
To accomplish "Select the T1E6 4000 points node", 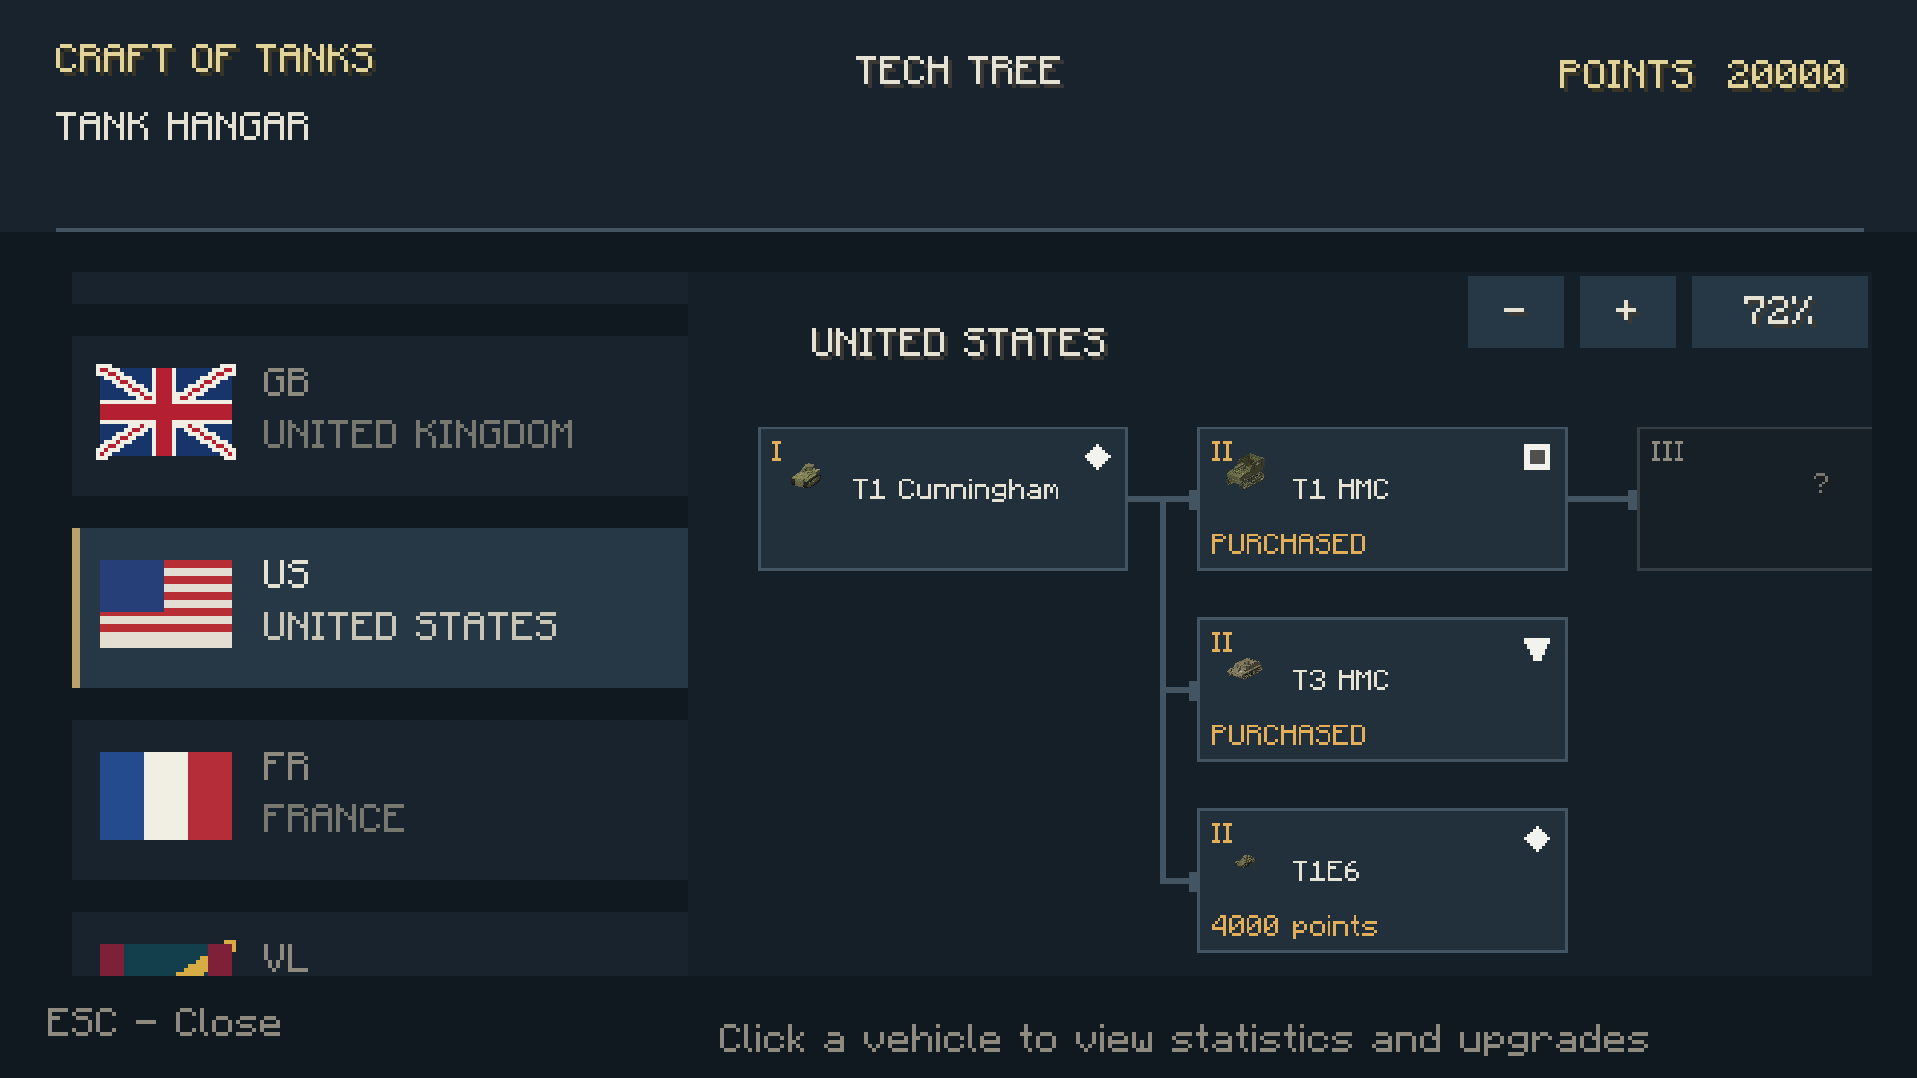I will [1382, 881].
